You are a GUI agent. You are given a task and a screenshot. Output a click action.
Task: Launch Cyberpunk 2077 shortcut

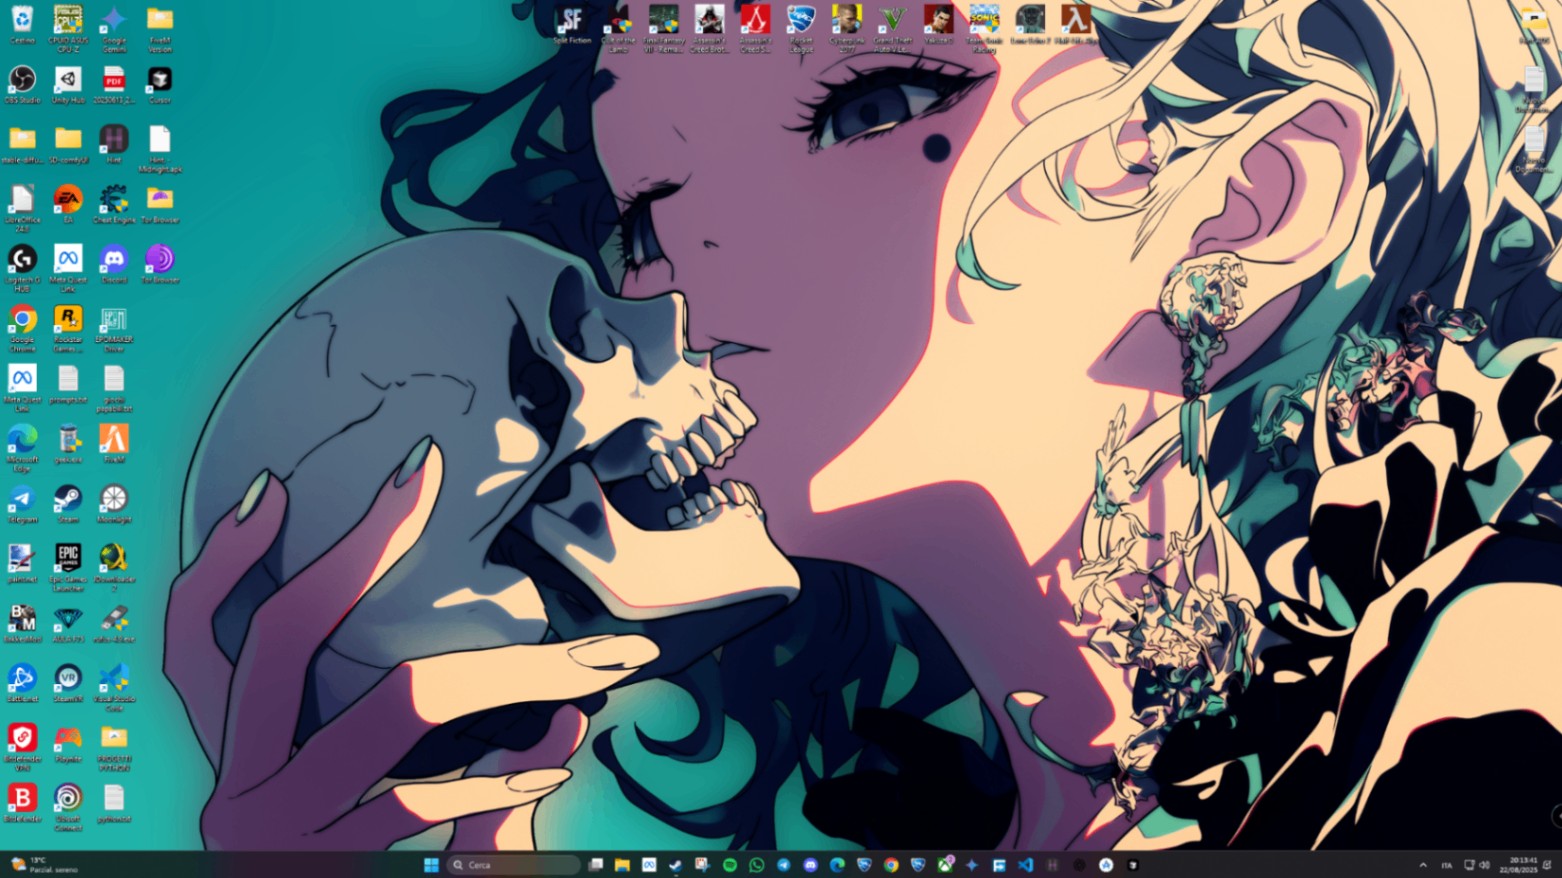(847, 28)
